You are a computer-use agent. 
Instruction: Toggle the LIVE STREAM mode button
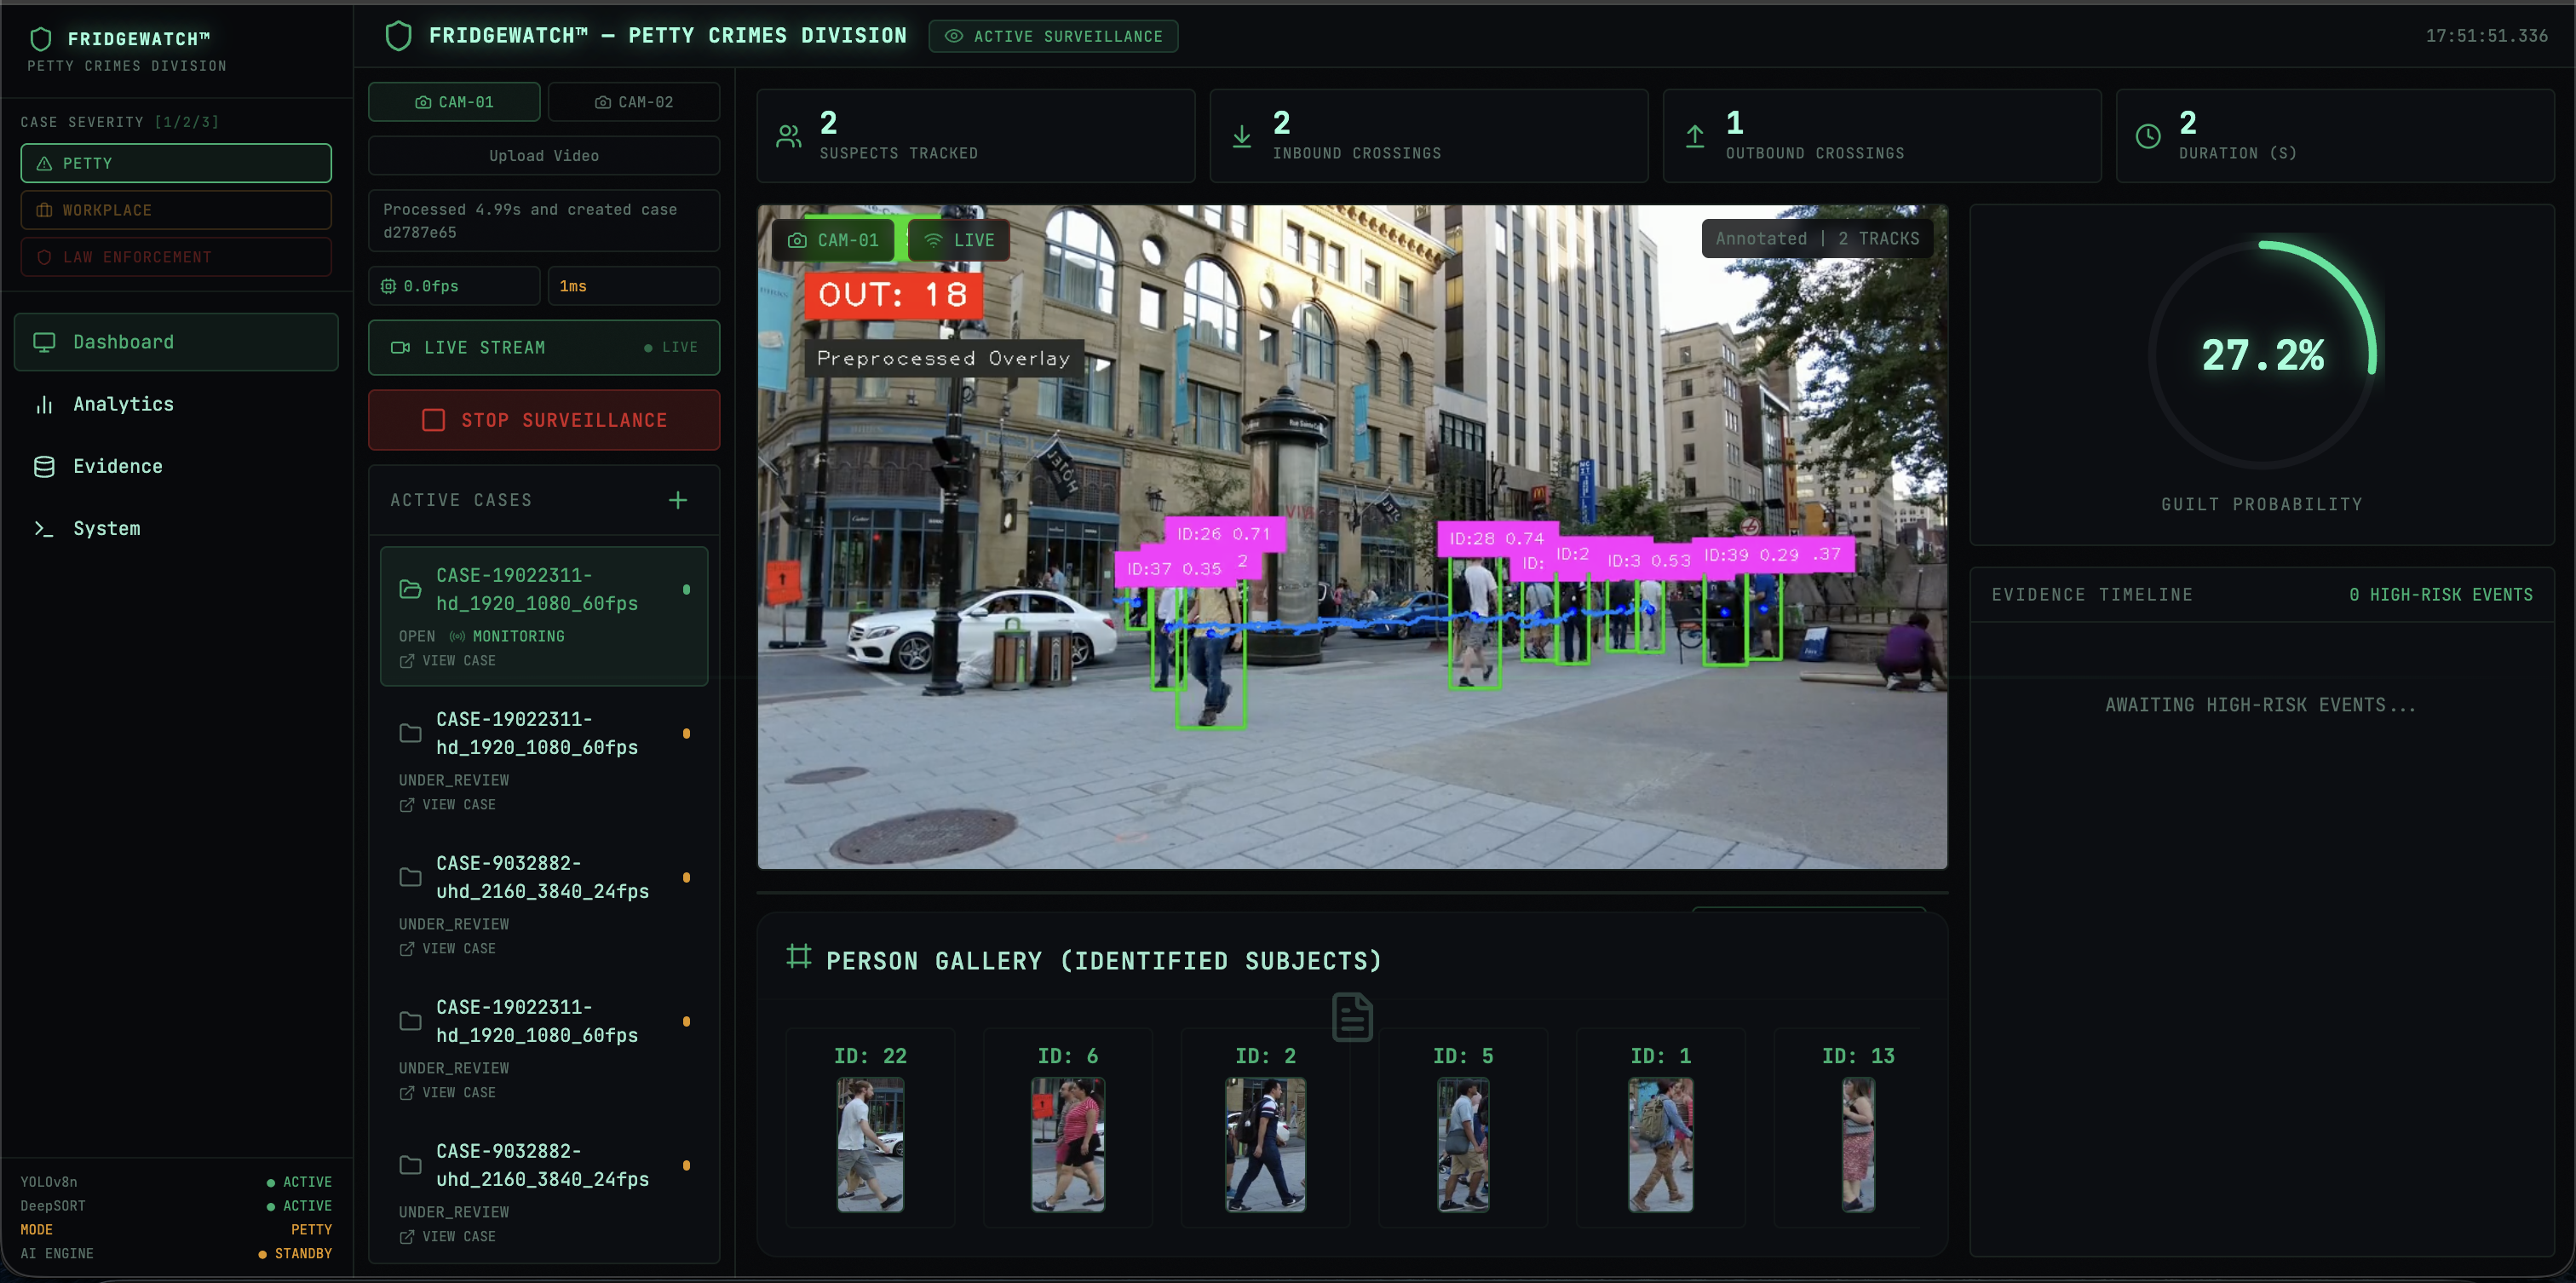click(x=543, y=347)
